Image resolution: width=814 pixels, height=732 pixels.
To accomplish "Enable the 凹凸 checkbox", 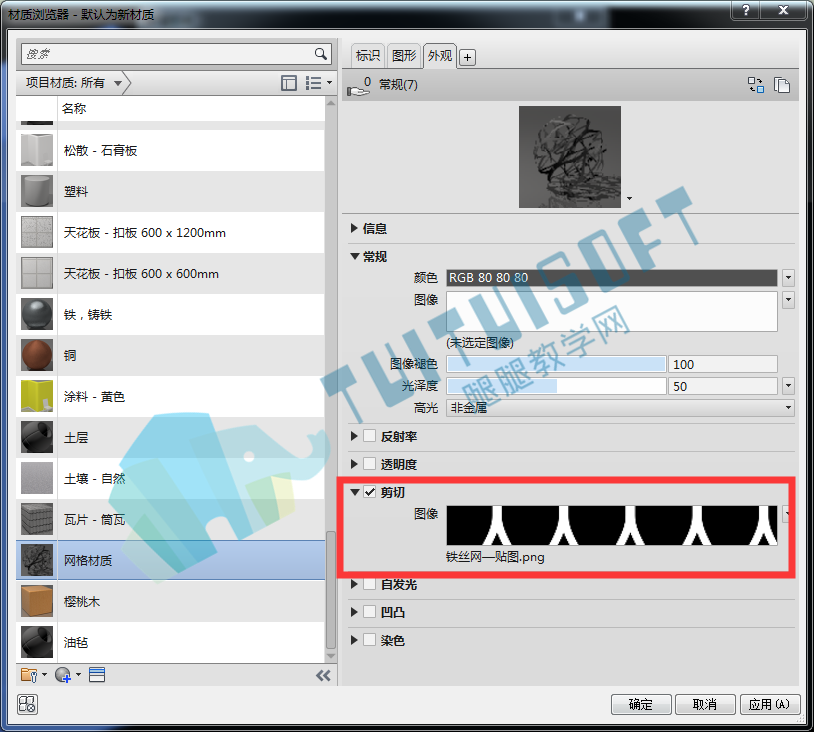I will click(x=370, y=612).
